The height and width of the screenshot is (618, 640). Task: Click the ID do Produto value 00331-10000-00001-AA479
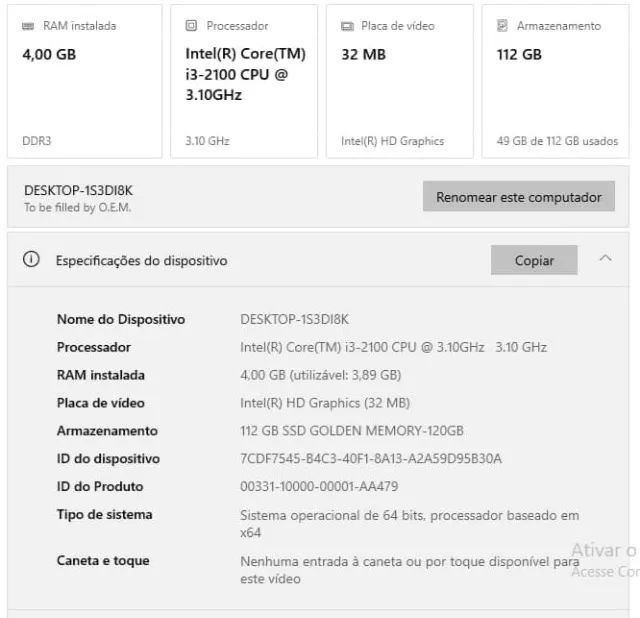pyautogui.click(x=319, y=487)
